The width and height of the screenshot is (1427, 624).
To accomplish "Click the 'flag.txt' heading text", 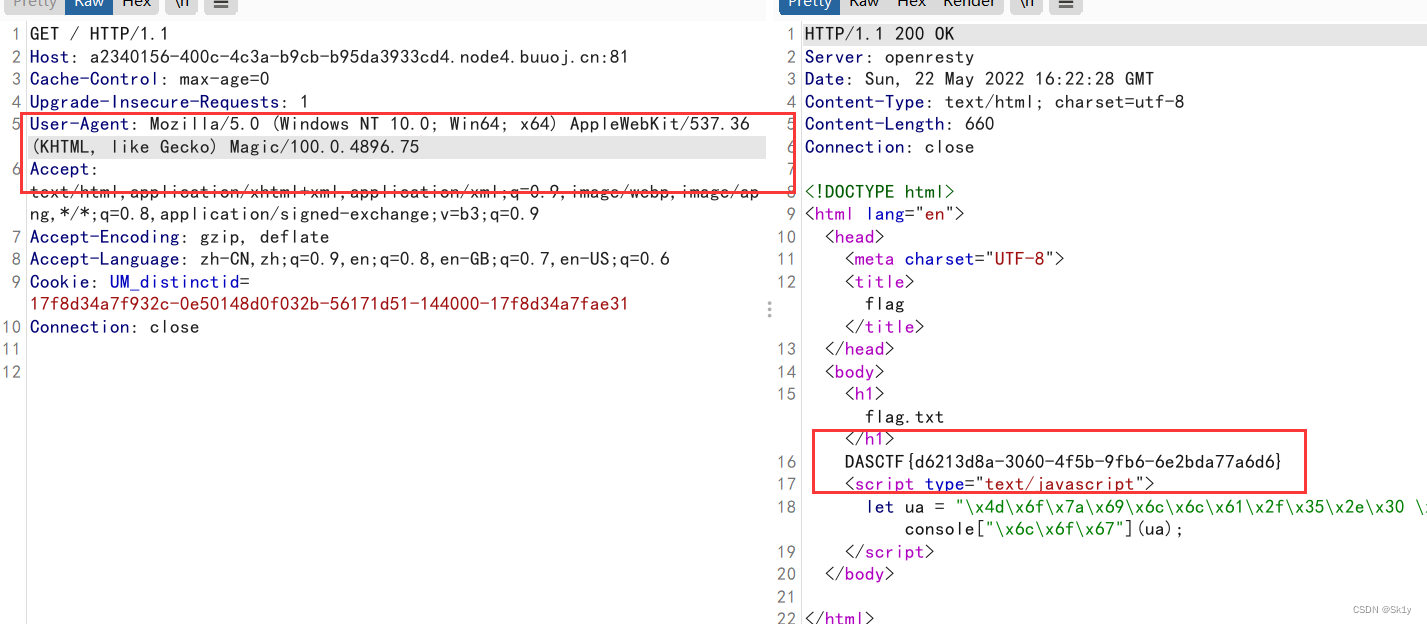I will tap(904, 417).
